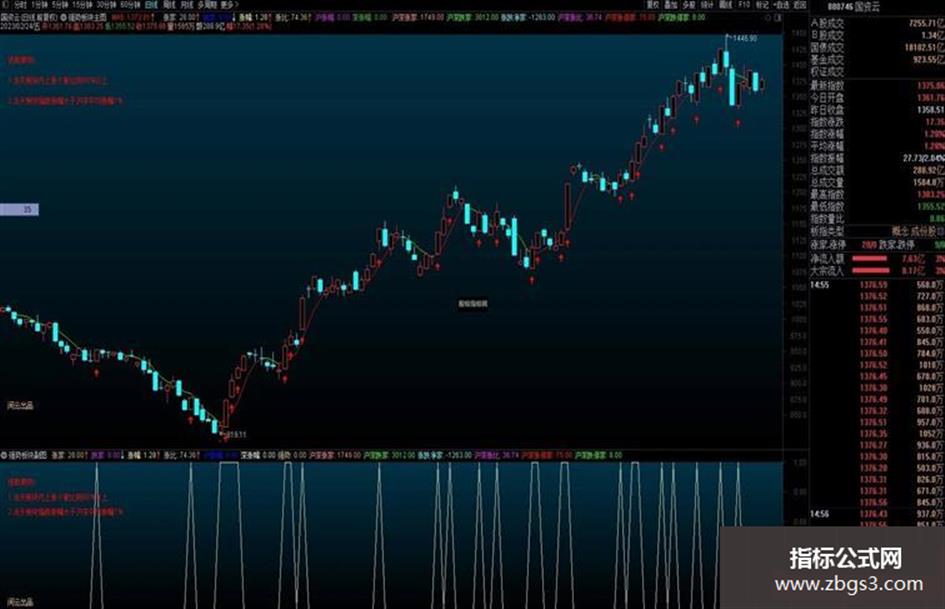This screenshot has height=609, width=945.
Task: Click the 净流入额 red bar
Action: [869, 258]
